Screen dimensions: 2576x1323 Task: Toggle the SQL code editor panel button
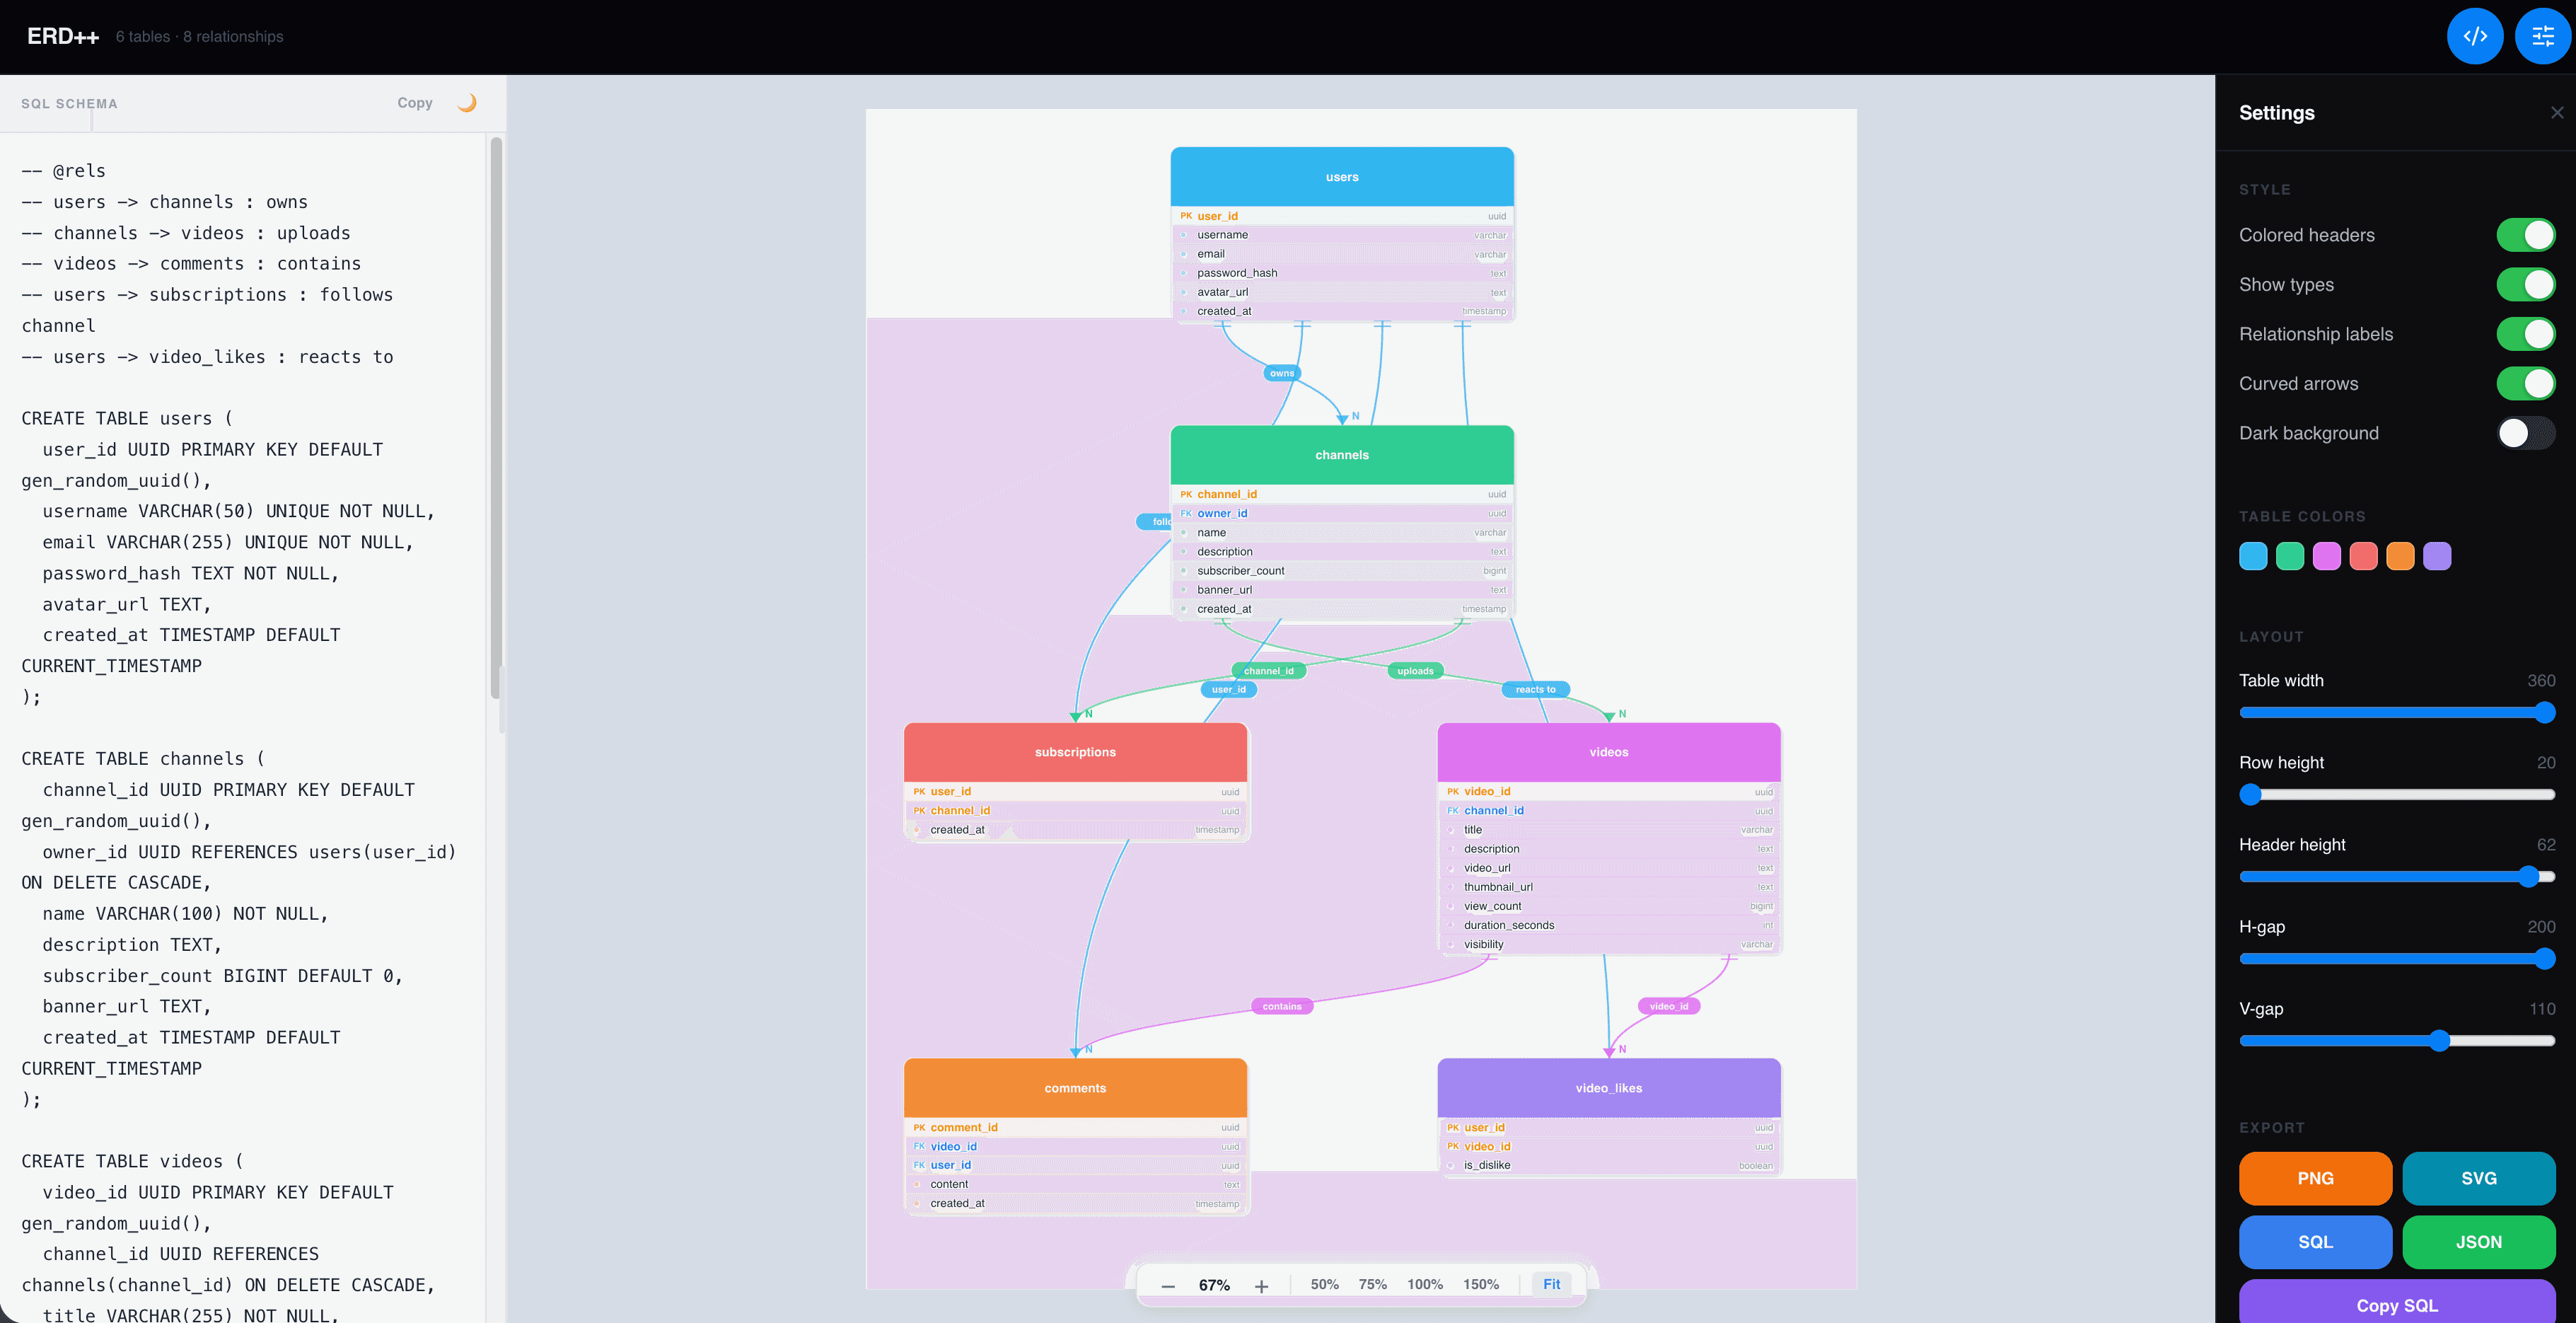coord(2474,37)
